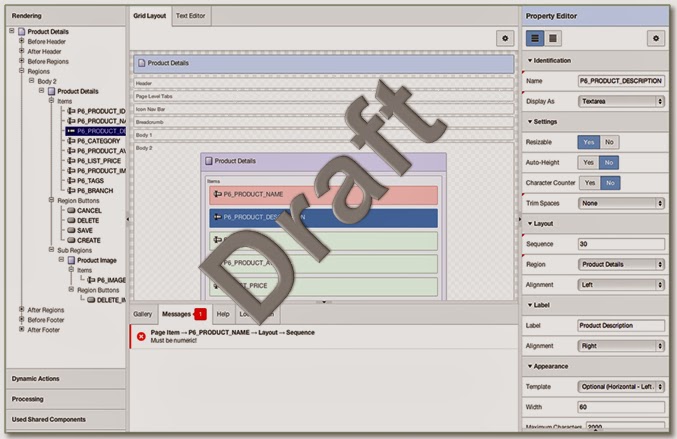Click the Sequence input field
This screenshot has width=677, height=439.
tap(621, 244)
